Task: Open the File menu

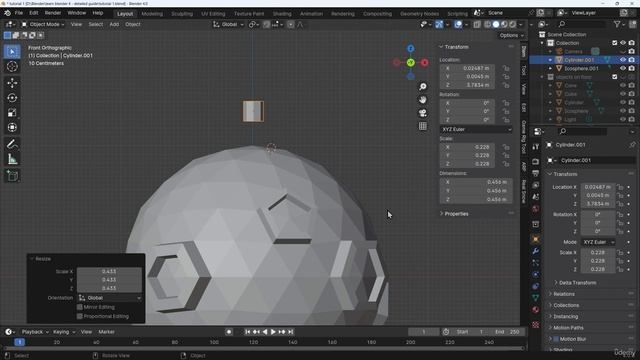Action: coord(19,13)
